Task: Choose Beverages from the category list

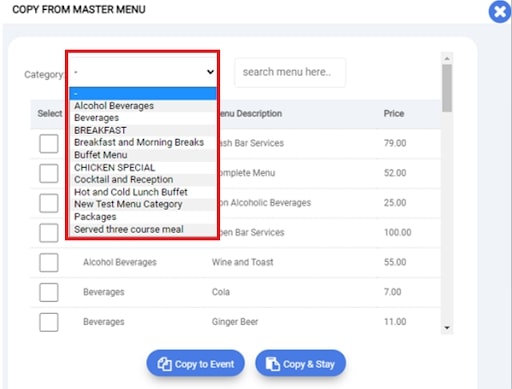Action: point(143,118)
